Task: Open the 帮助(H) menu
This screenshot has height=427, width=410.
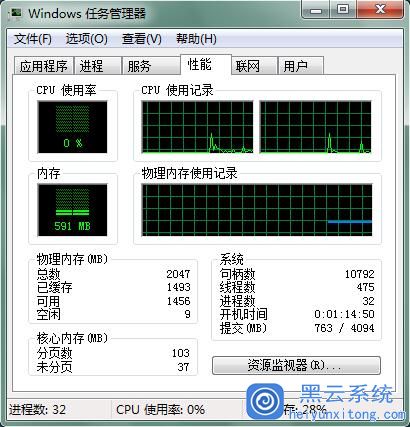Action: pyautogui.click(x=196, y=39)
